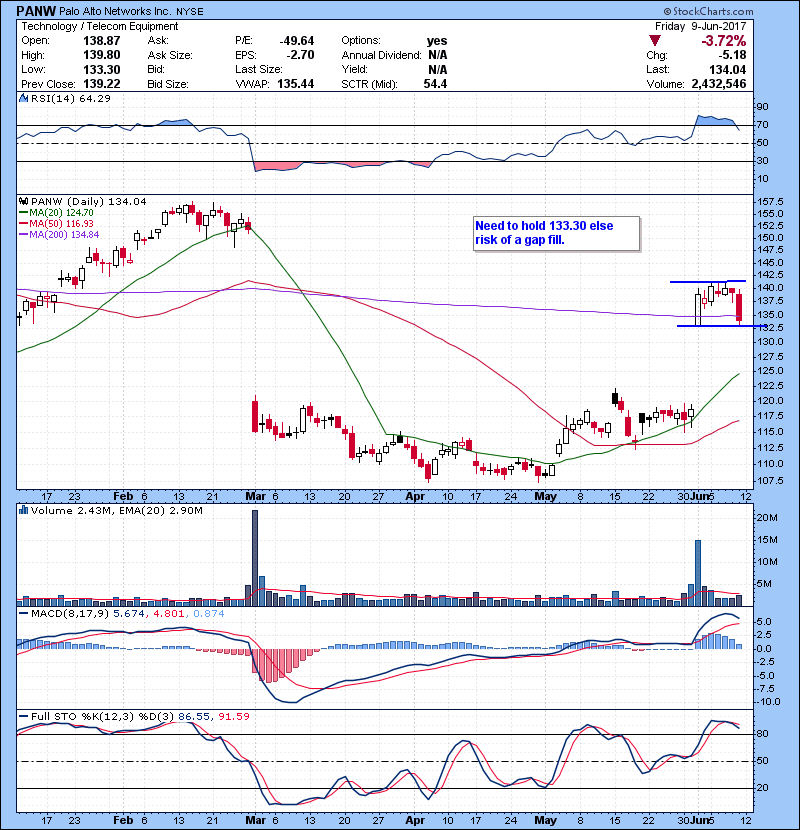Click the 'Mar' label on the price date axis
The height and width of the screenshot is (830, 800).
click(x=253, y=496)
